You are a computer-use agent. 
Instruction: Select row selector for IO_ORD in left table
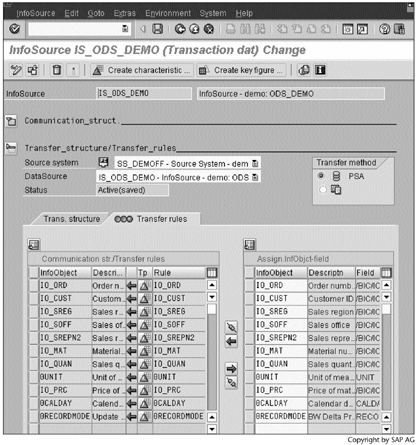coord(34,285)
